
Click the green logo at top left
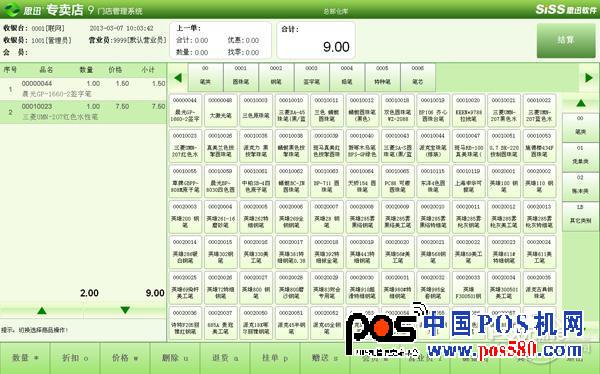pos(11,9)
